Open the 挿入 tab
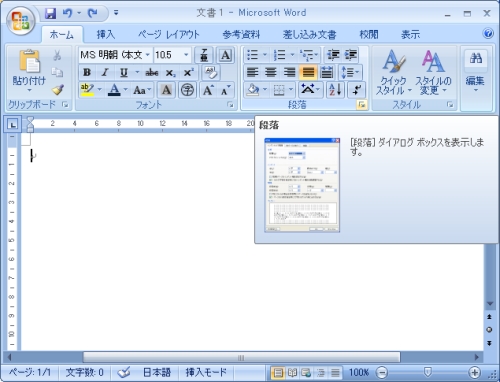This screenshot has width=500, height=382. pyautogui.click(x=106, y=34)
